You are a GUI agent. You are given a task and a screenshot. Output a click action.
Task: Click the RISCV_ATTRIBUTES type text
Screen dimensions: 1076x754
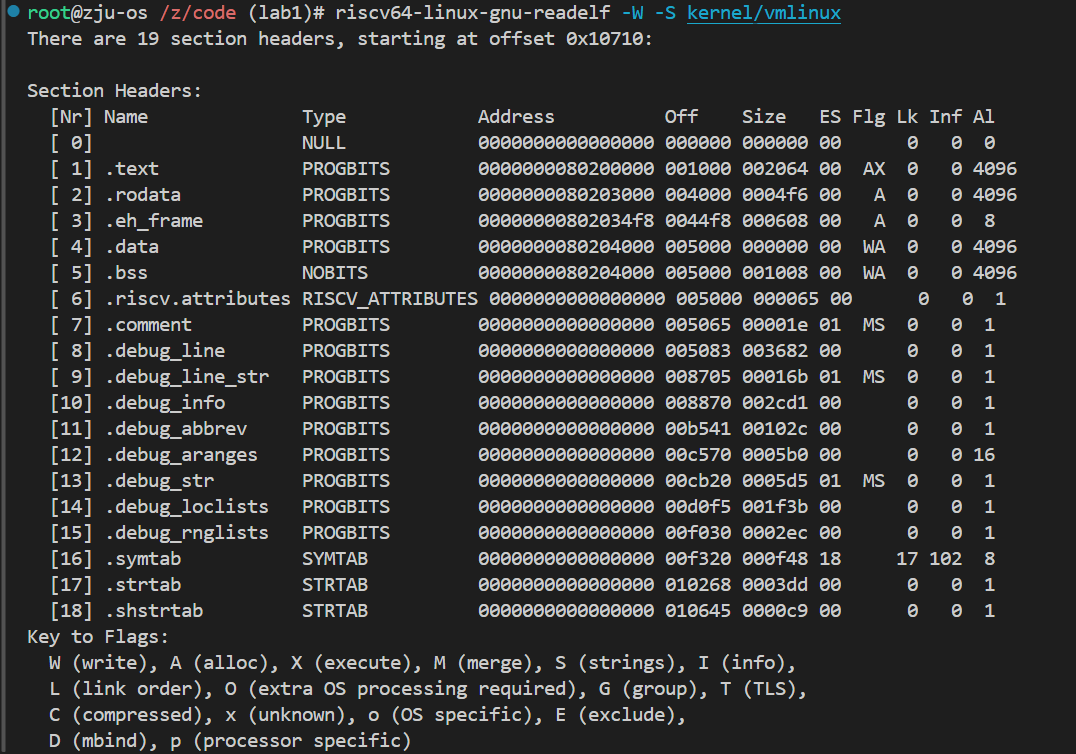(390, 299)
